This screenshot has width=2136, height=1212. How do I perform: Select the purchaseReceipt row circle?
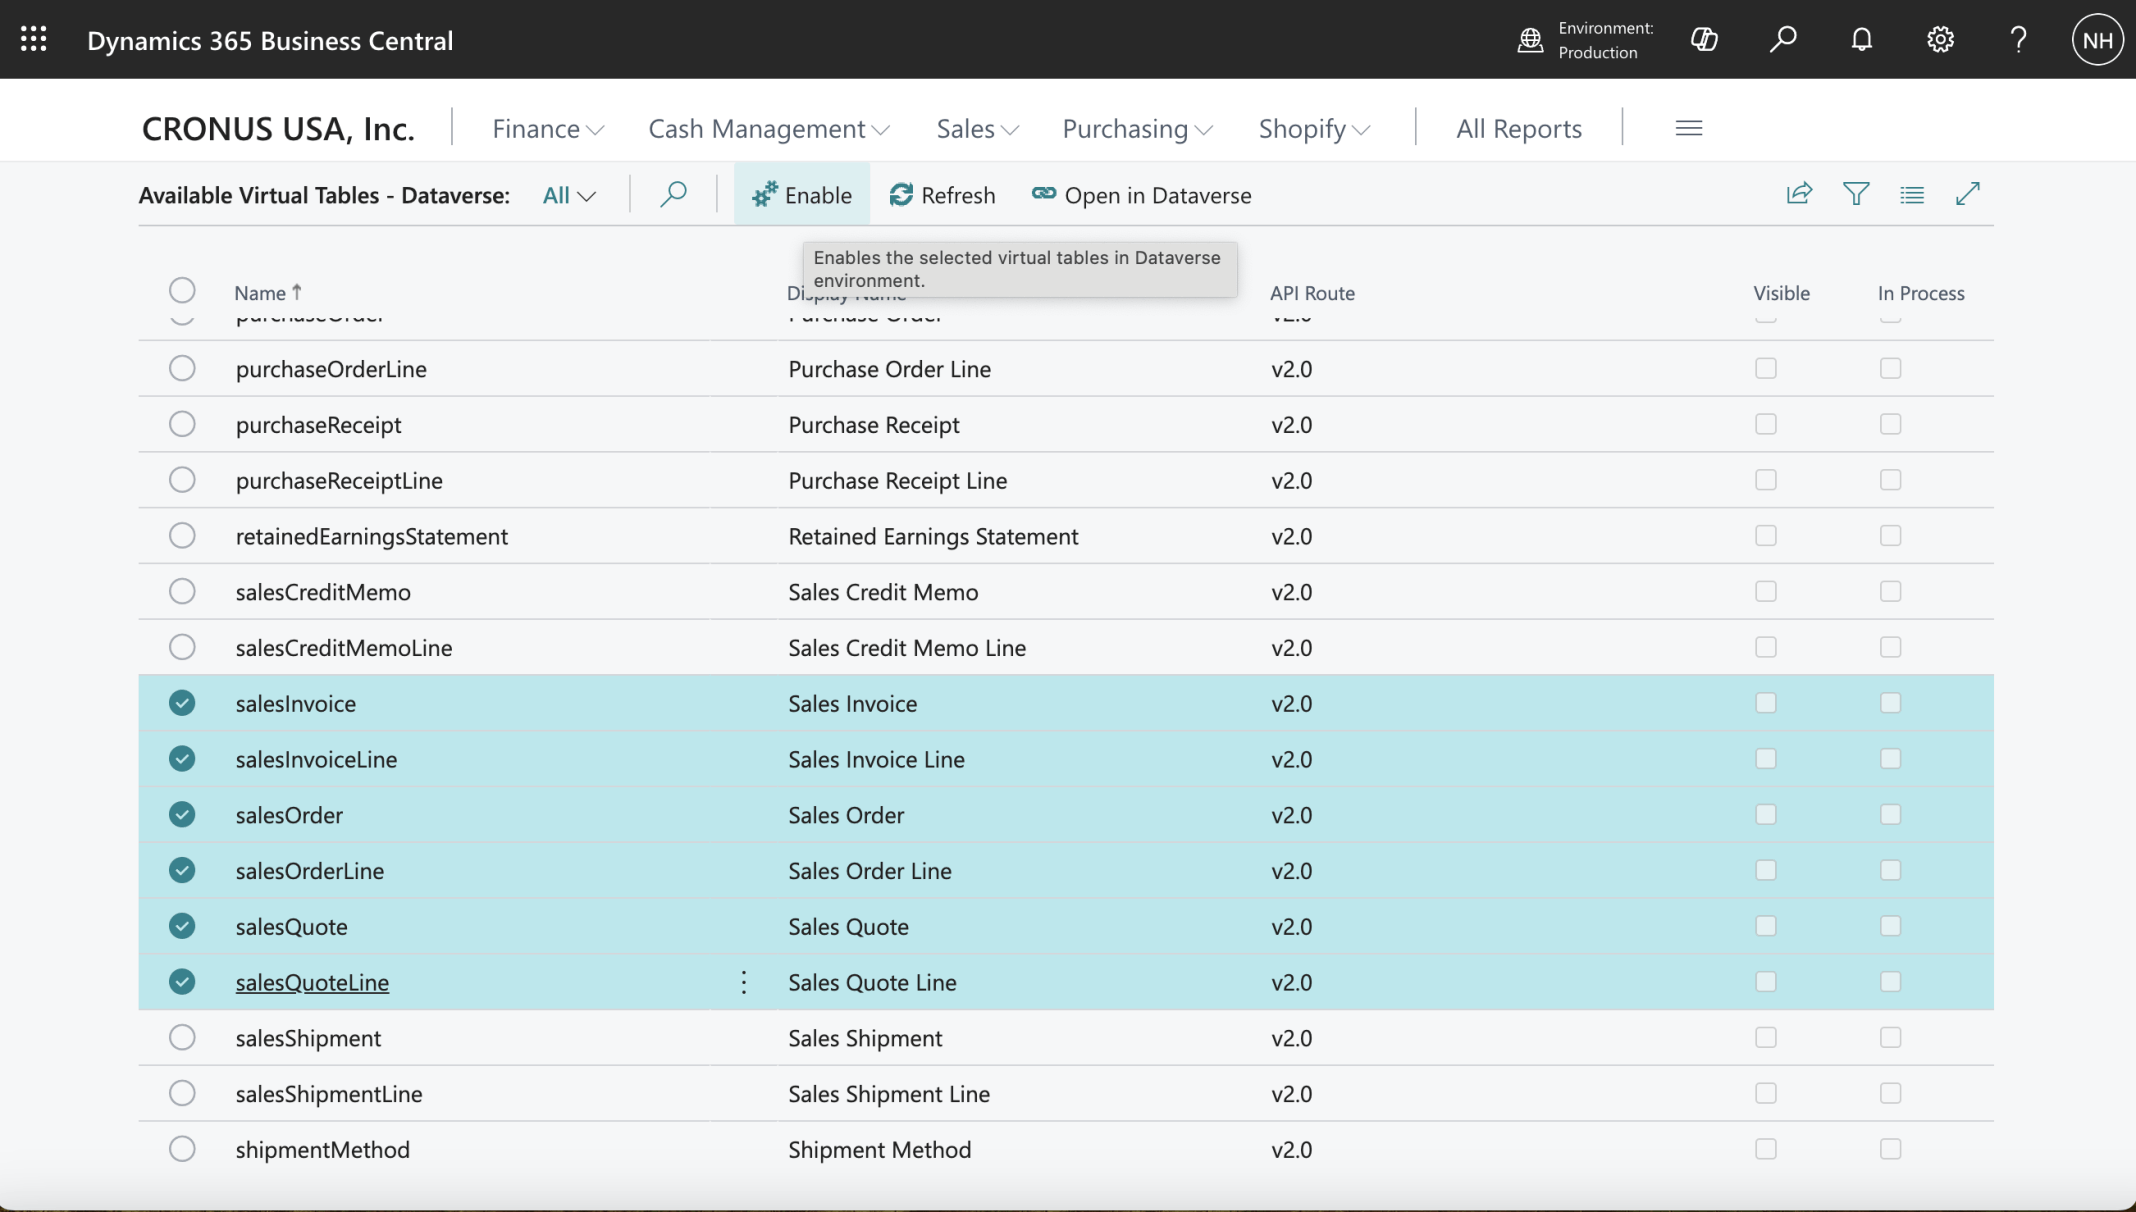click(182, 424)
